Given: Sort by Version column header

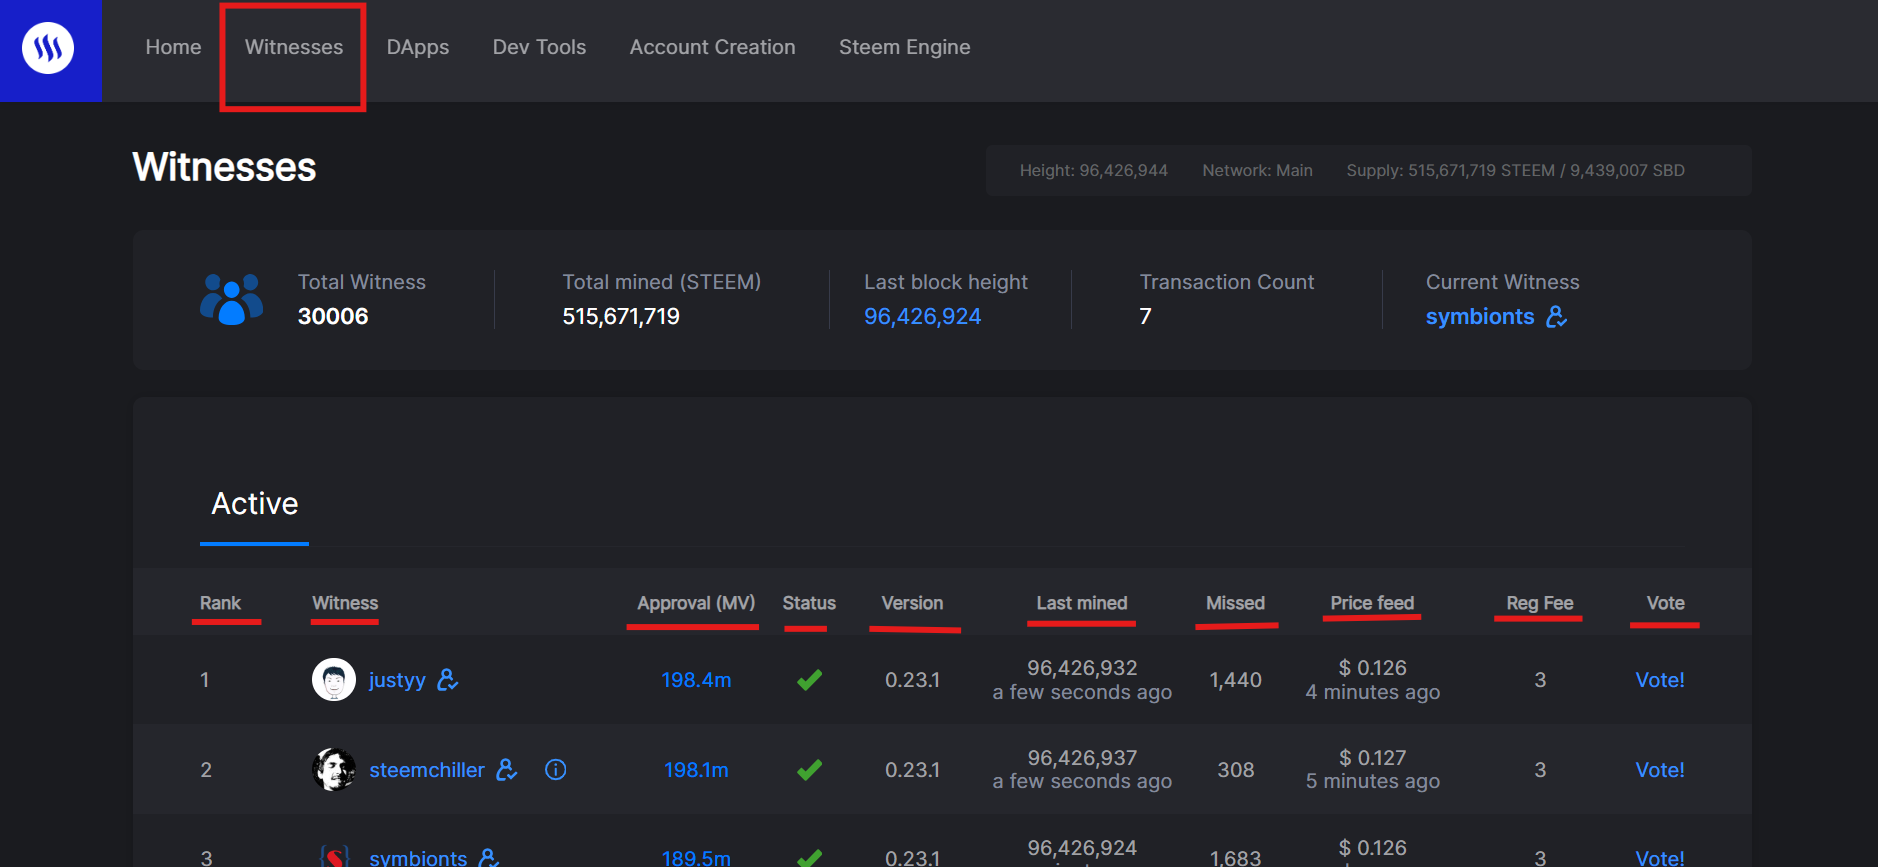Looking at the screenshot, I should [912, 603].
